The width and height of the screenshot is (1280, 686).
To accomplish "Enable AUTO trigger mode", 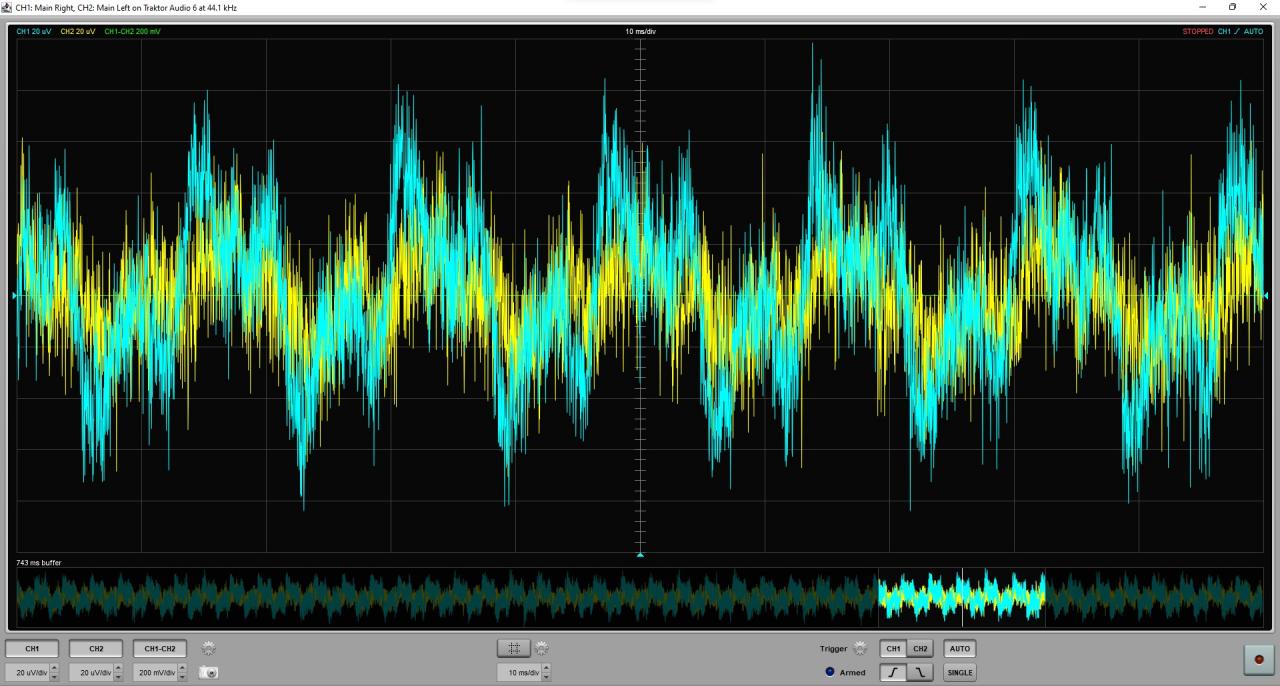I will point(959,649).
